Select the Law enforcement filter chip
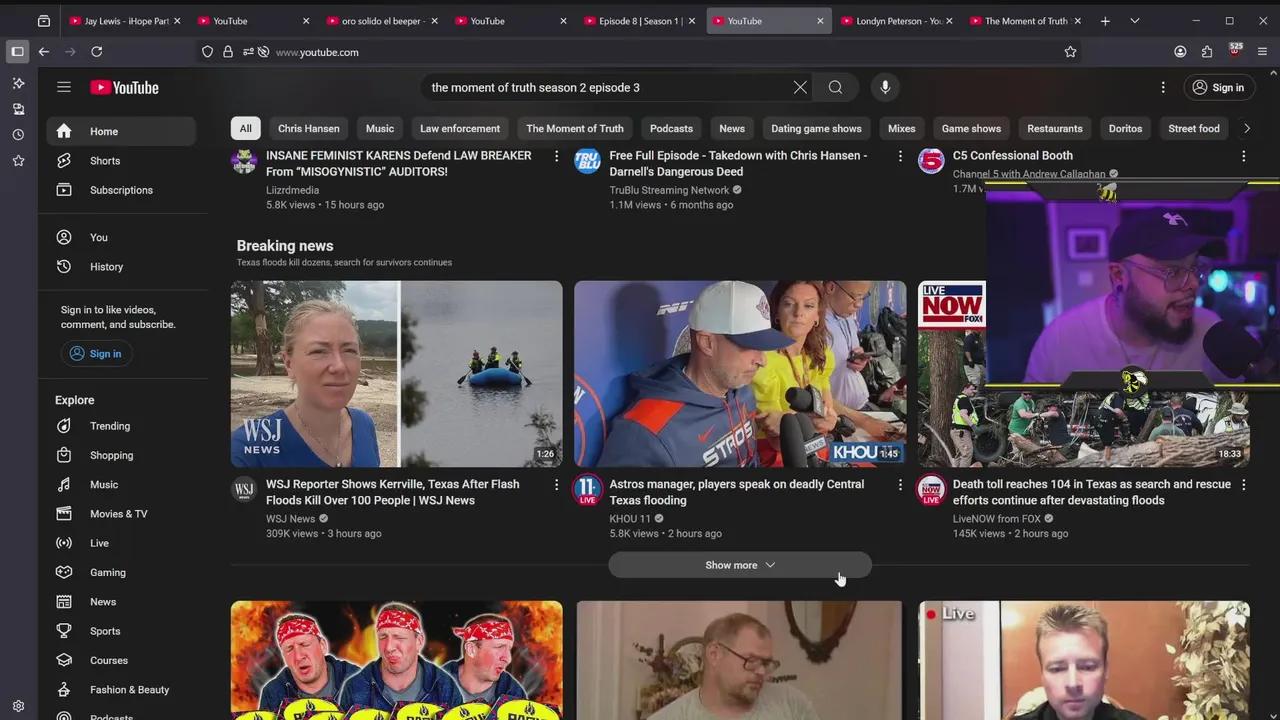Viewport: 1280px width, 720px height. tap(460, 128)
